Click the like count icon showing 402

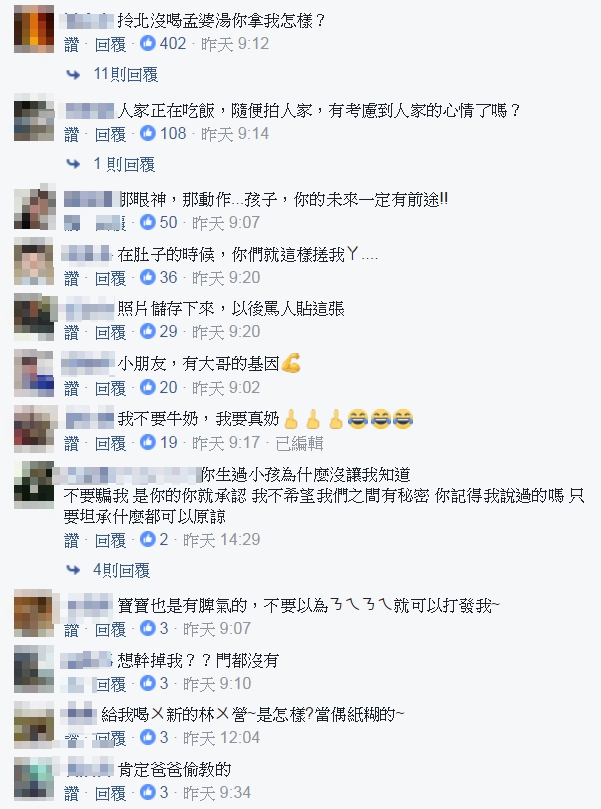click(x=148, y=43)
